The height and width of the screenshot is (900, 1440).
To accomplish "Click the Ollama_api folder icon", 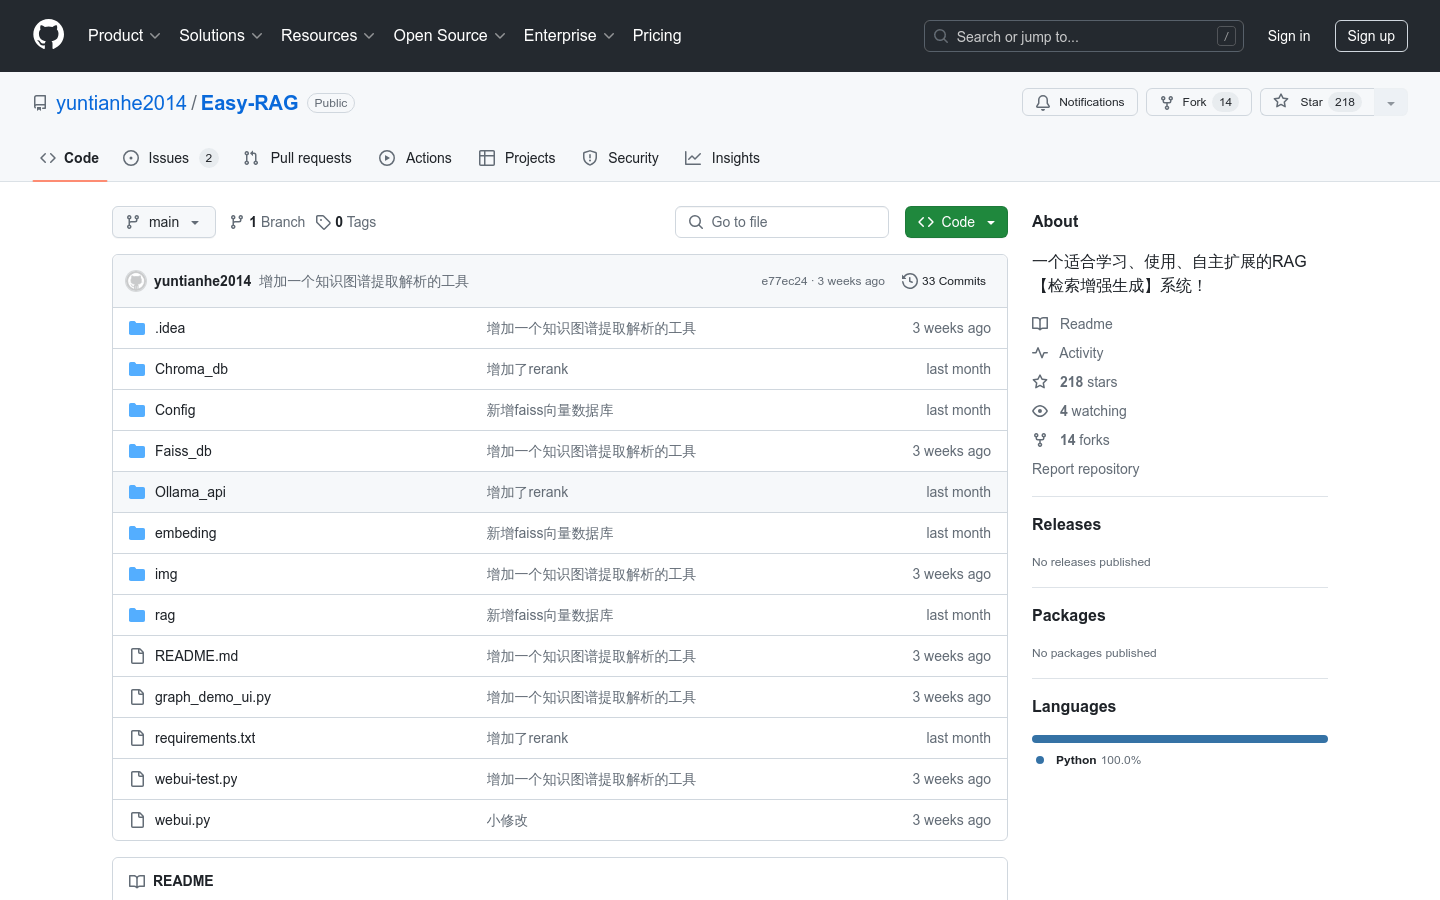I will coord(137,492).
